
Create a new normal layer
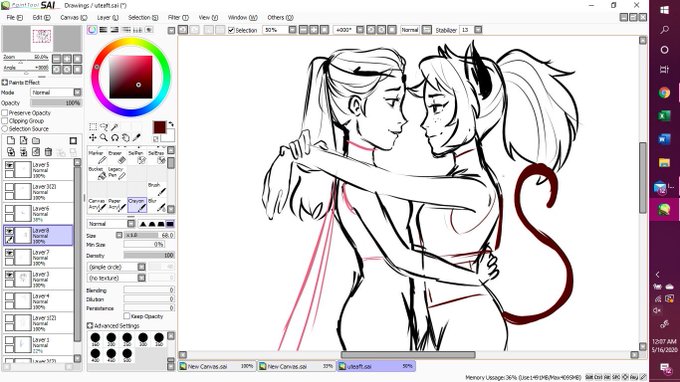[x=11, y=140]
